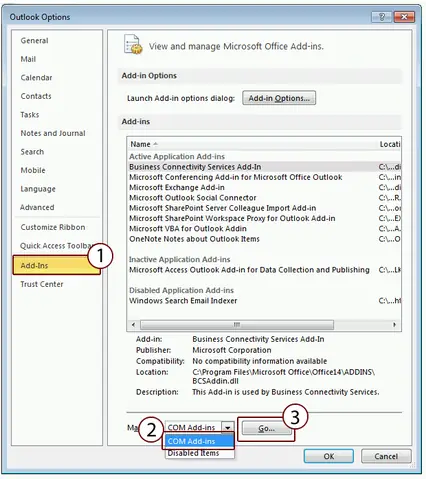Click the Help question mark button

[382, 17]
